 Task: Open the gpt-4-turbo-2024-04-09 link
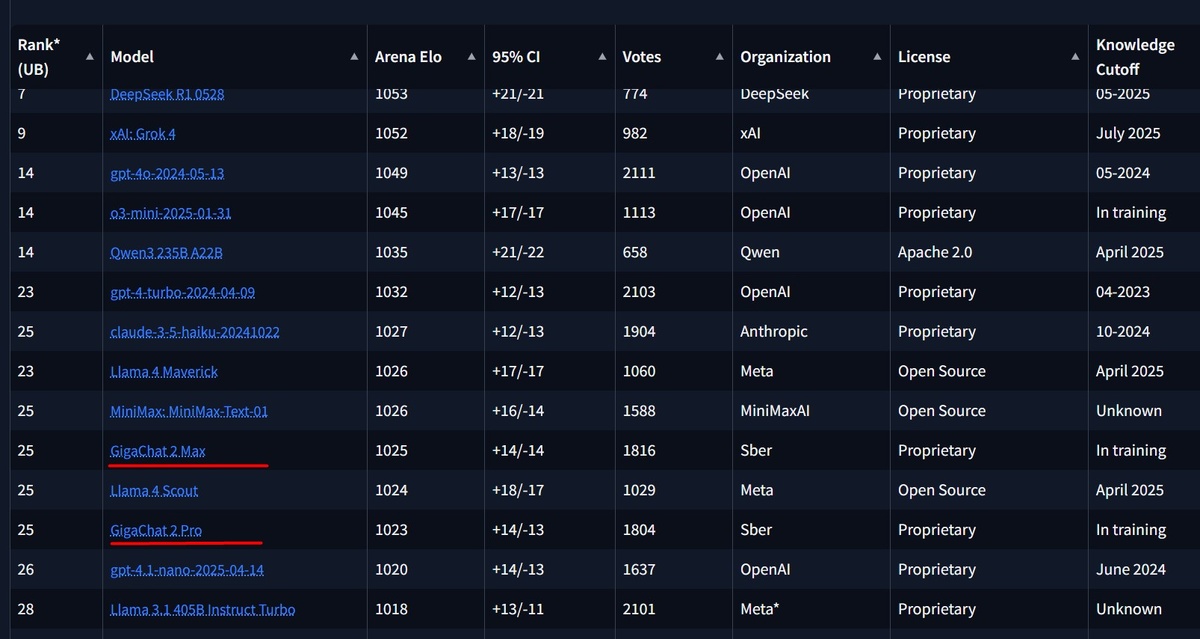point(182,292)
